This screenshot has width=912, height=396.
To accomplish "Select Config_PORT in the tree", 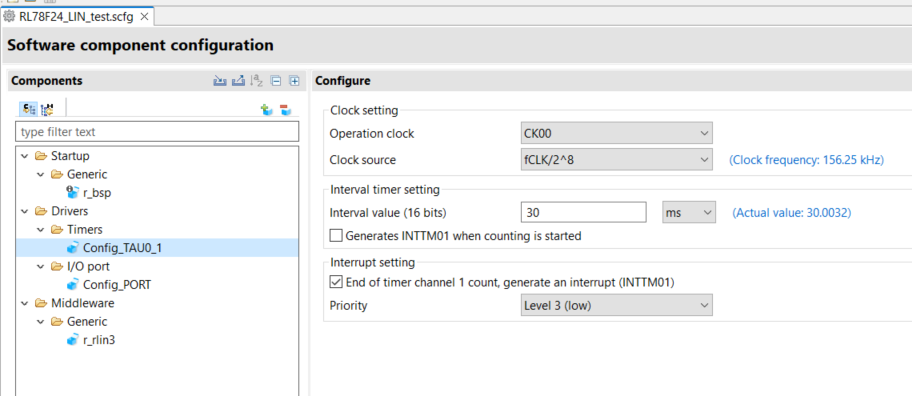I will click(117, 285).
